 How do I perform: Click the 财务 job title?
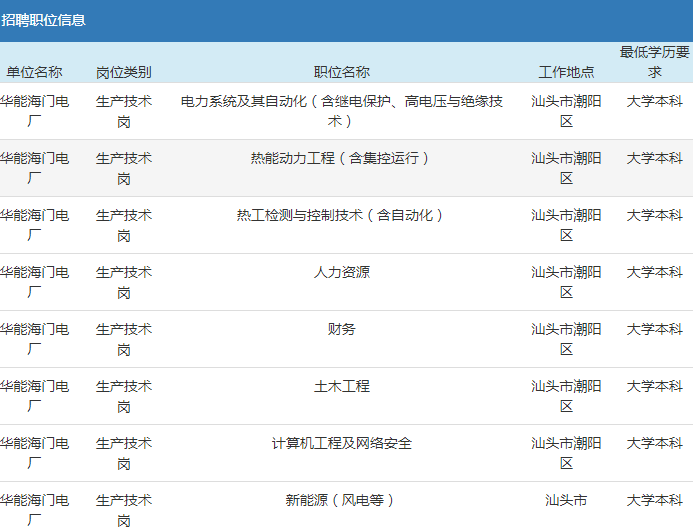pos(342,329)
